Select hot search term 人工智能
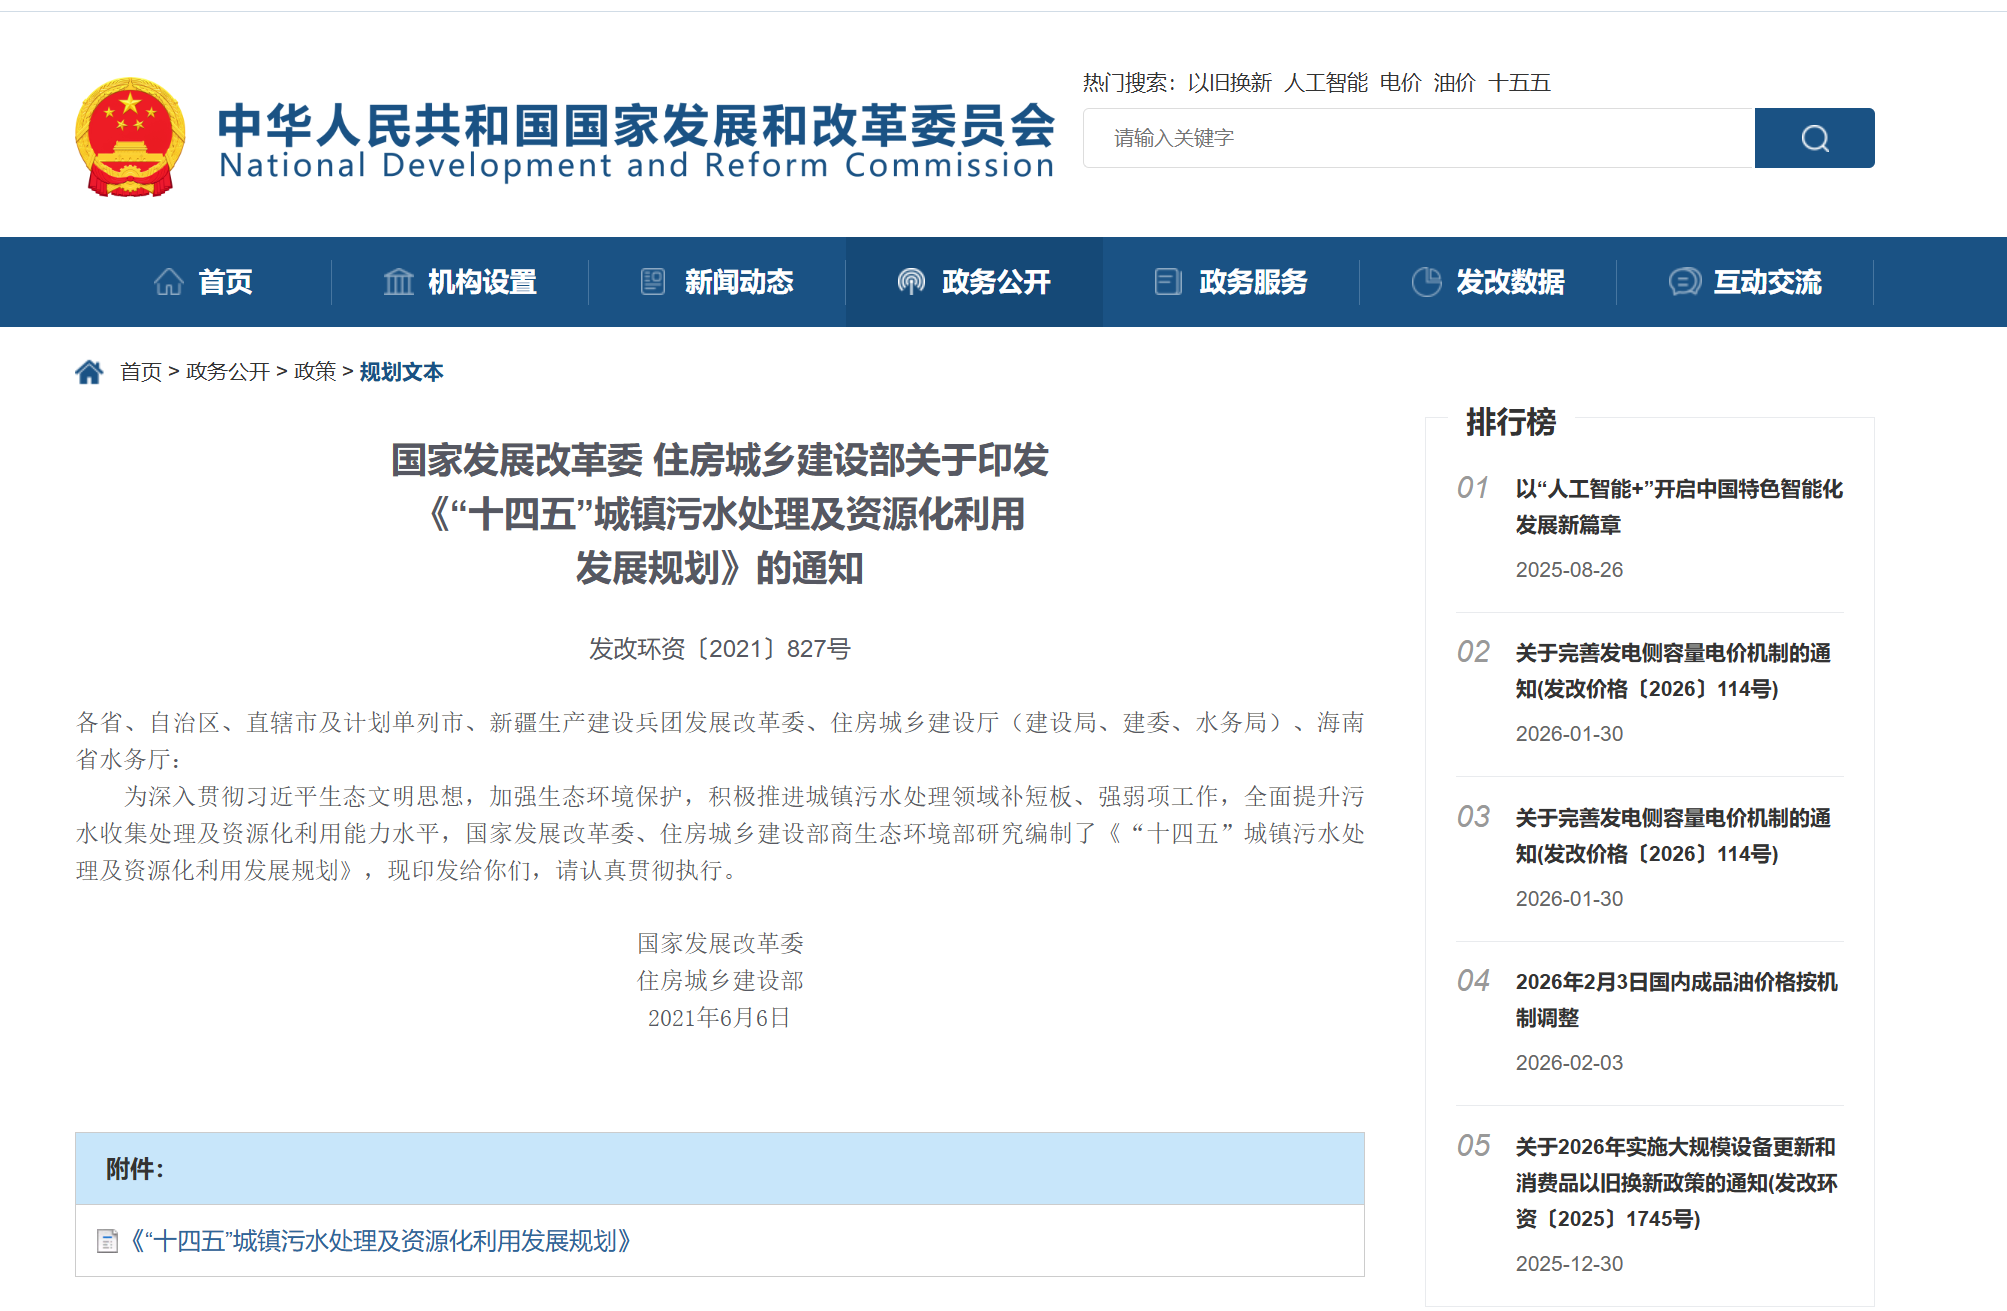The image size is (2007, 1311). coord(1325,83)
